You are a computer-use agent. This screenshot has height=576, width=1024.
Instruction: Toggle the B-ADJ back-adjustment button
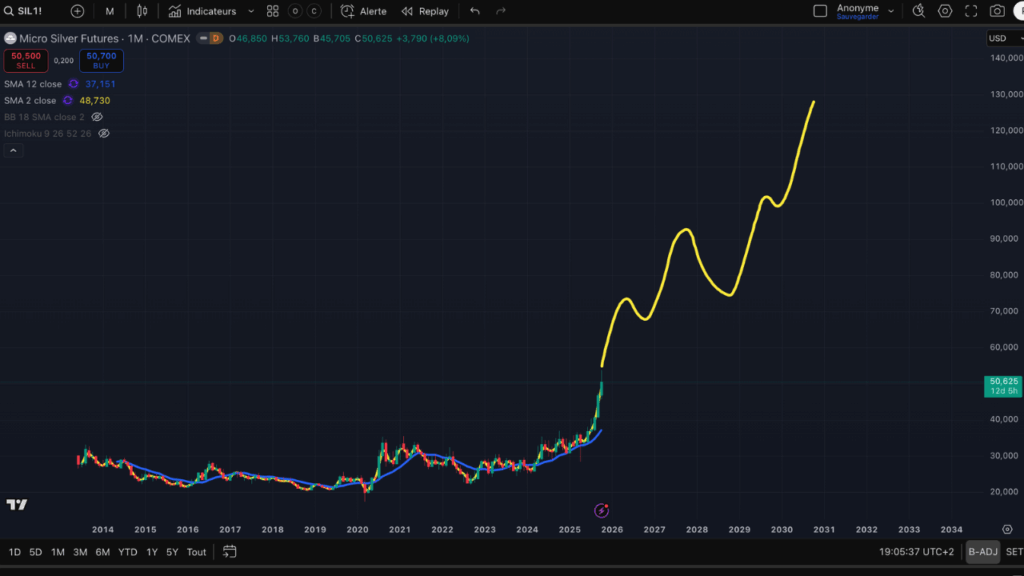click(x=981, y=551)
